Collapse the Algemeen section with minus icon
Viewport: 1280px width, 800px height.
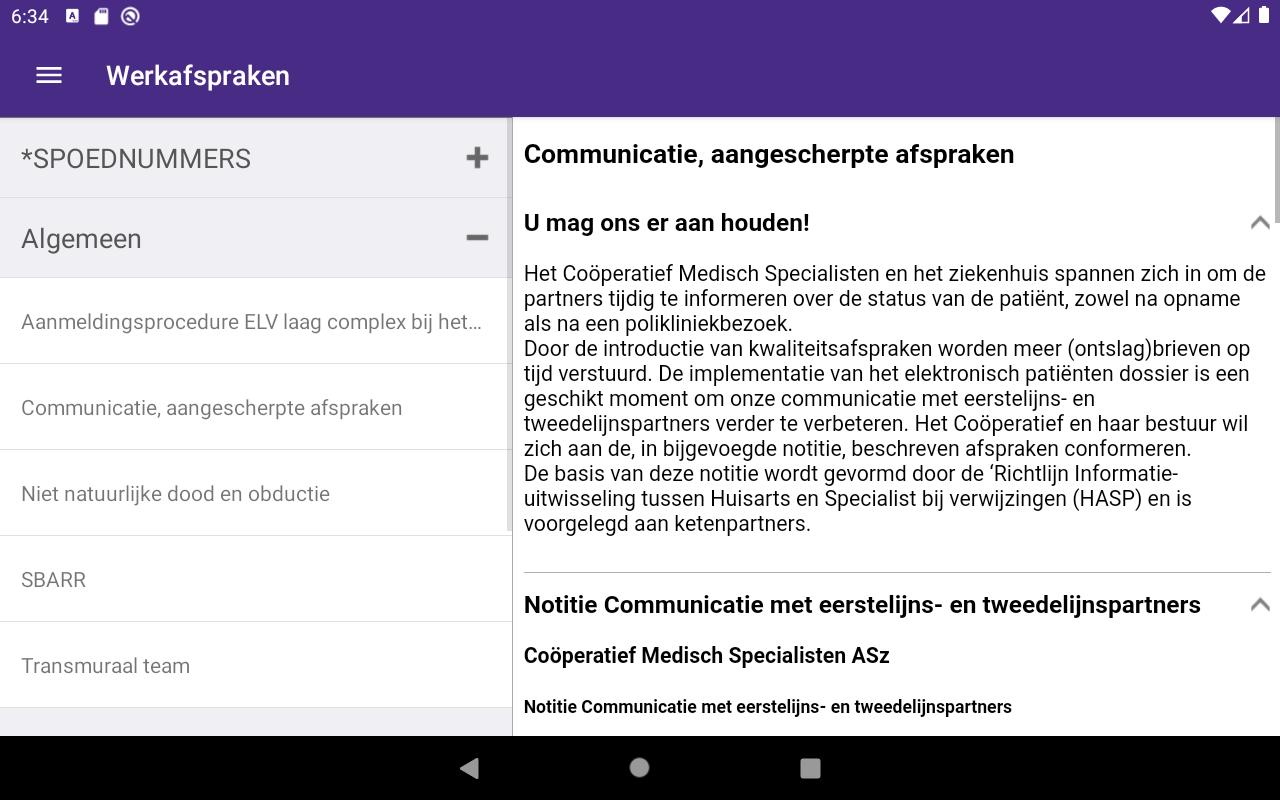tap(477, 238)
